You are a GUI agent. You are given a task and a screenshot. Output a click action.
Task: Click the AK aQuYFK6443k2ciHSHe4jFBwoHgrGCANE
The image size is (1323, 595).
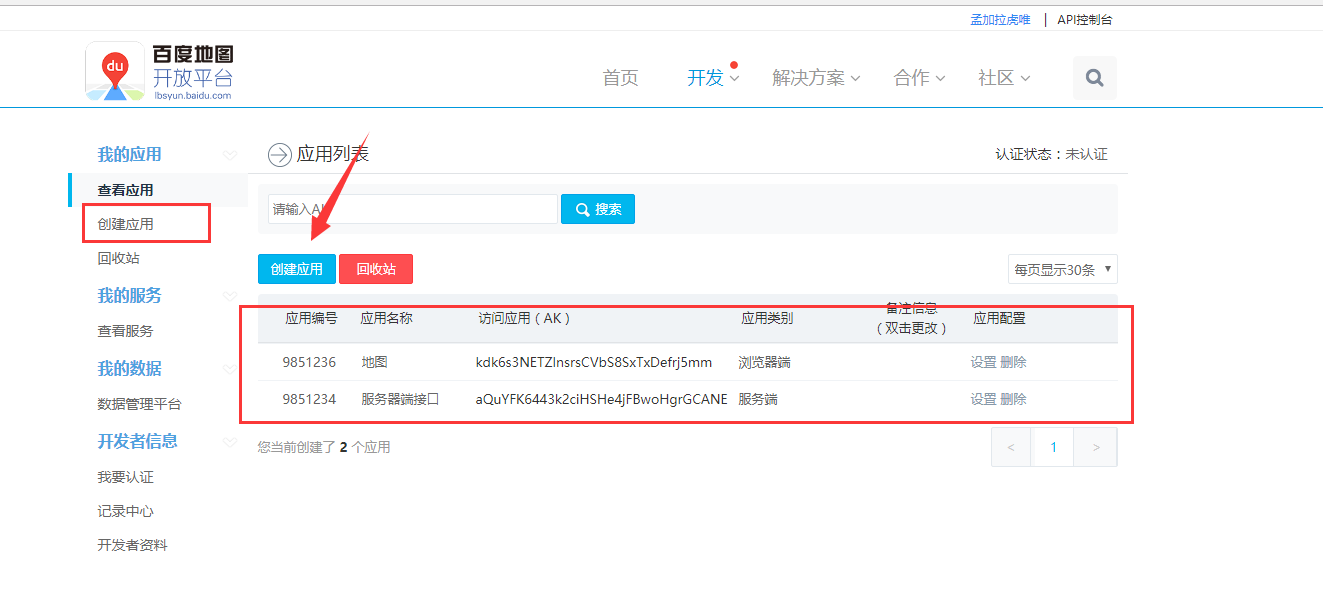click(602, 399)
